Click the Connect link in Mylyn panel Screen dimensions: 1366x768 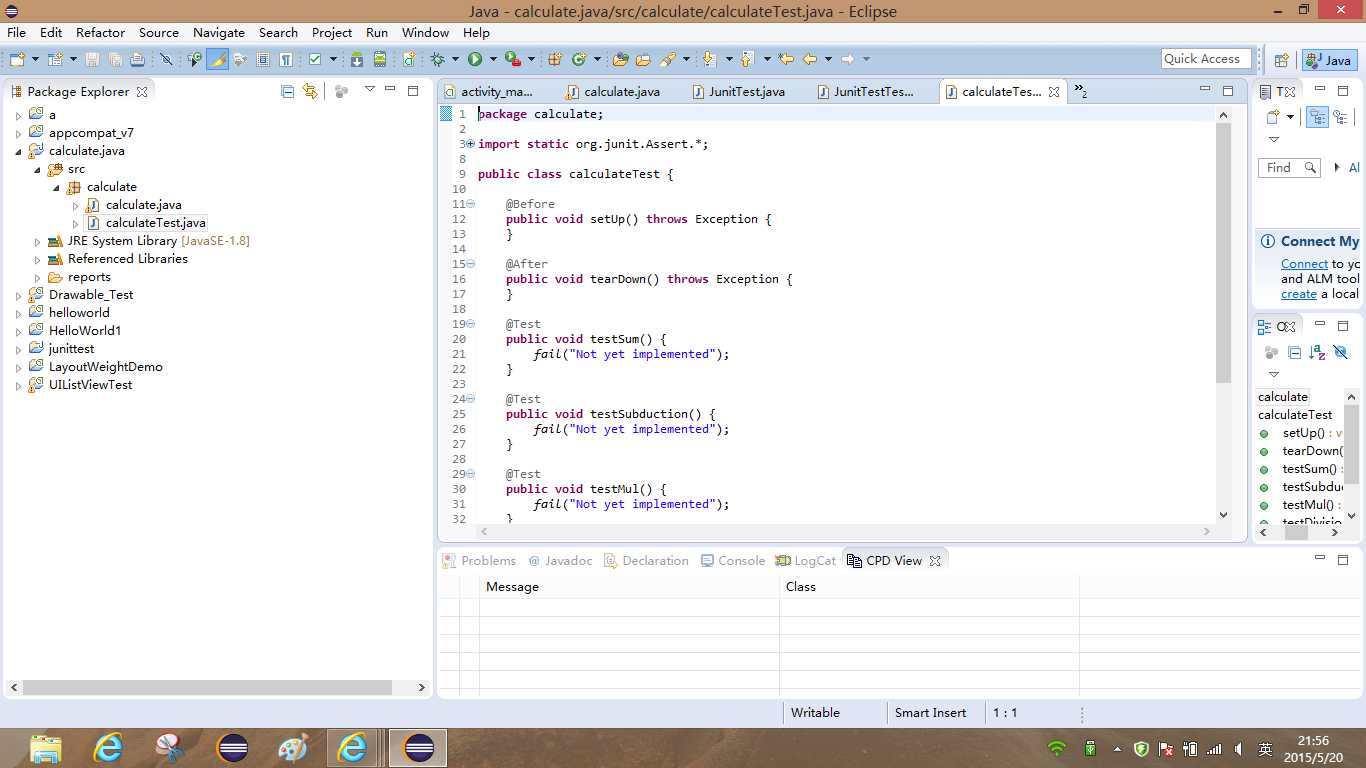[1304, 264]
